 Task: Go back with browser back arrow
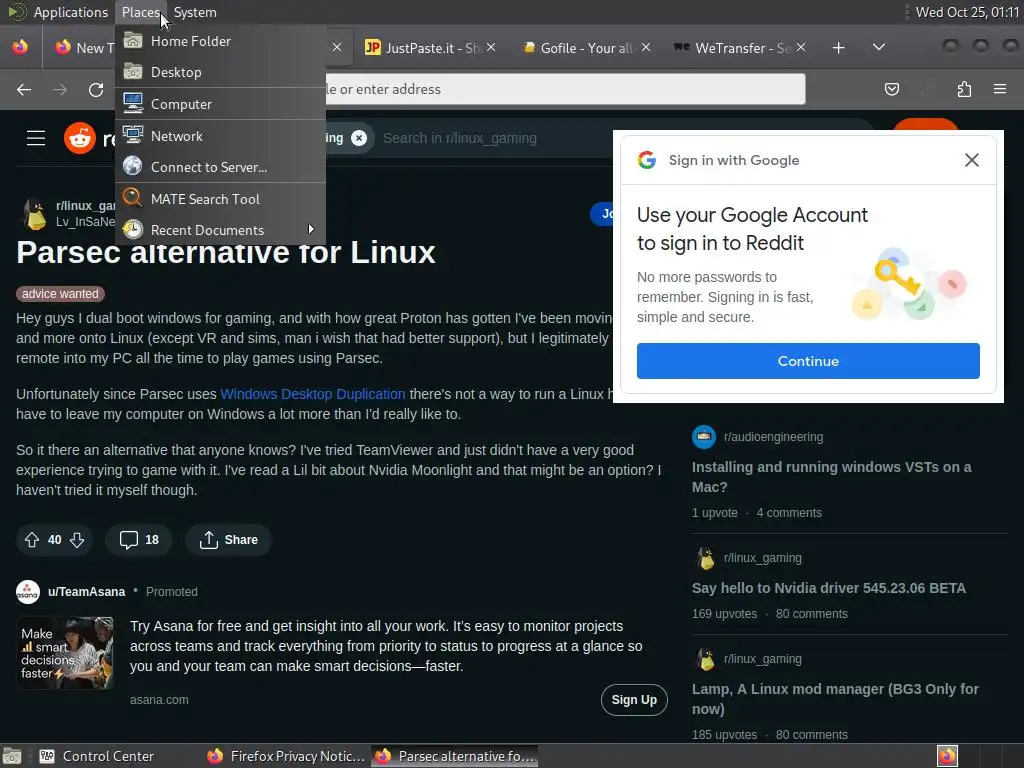click(x=24, y=89)
